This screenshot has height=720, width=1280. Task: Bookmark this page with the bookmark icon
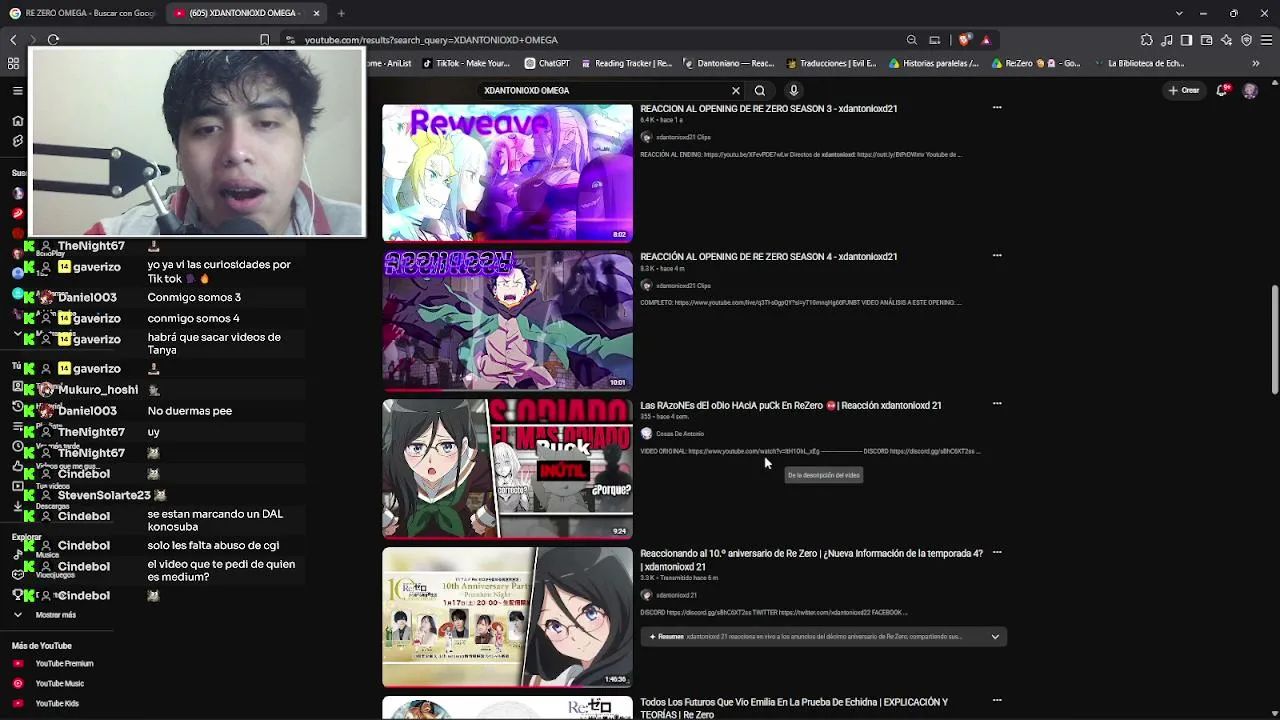pyautogui.click(x=264, y=40)
